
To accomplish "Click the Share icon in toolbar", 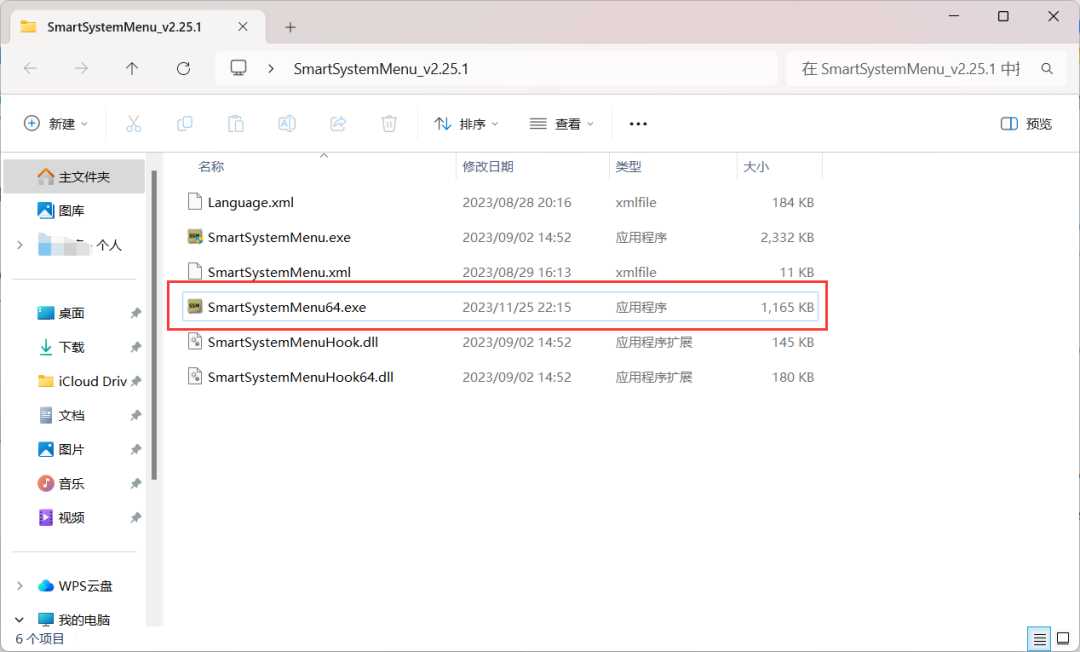I will [x=338, y=124].
